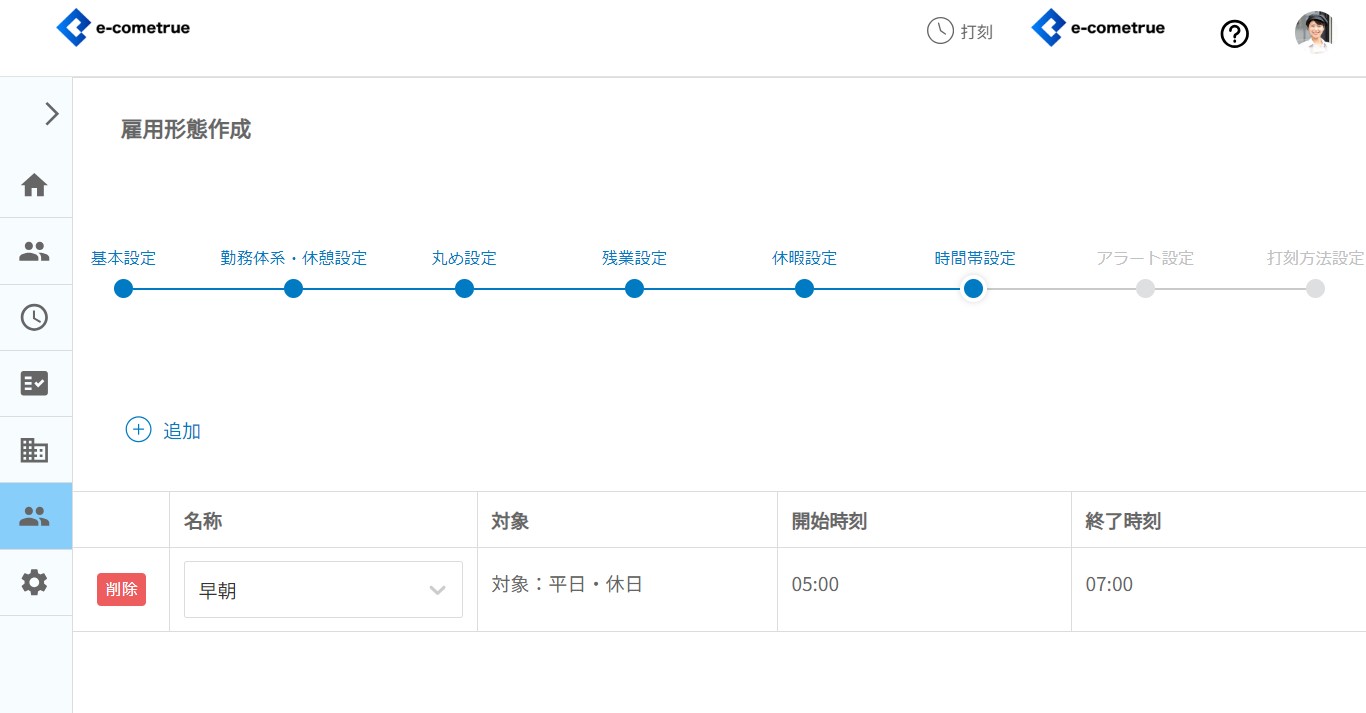Click the clock icon in sidebar
The width and height of the screenshot is (1366, 713).
(35, 318)
